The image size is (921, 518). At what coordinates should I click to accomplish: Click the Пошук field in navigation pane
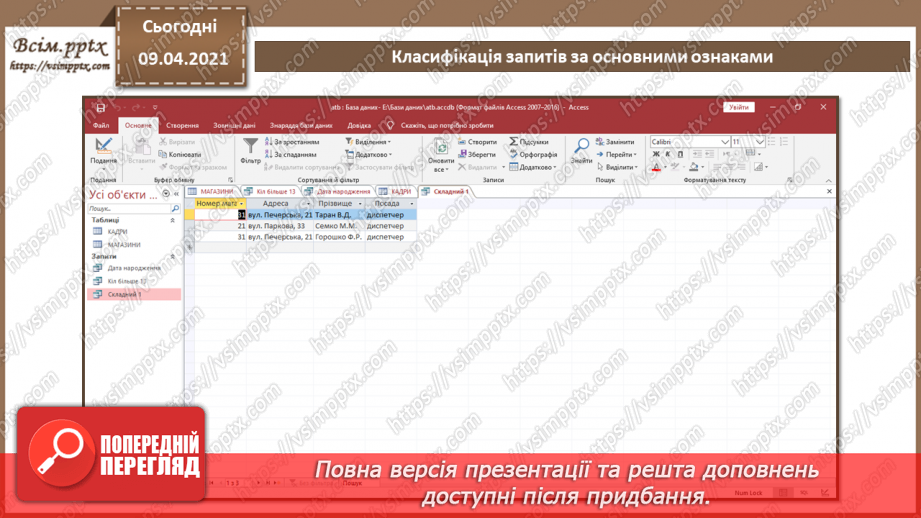click(x=129, y=208)
